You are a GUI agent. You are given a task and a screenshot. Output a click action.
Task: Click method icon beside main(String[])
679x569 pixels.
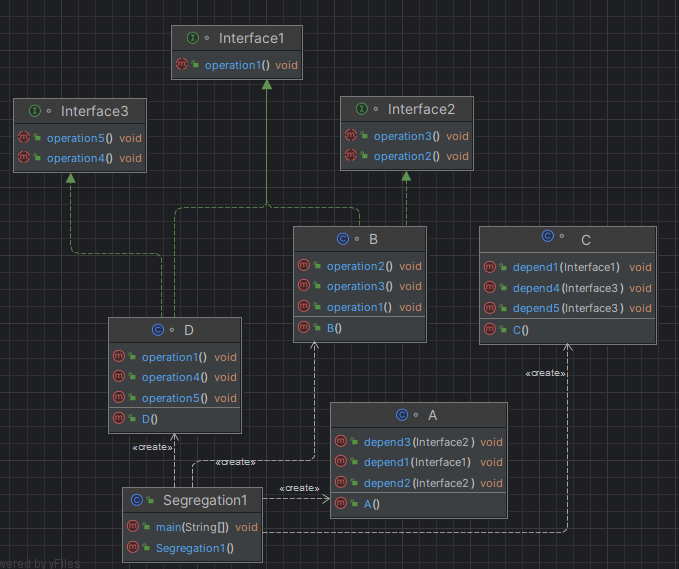click(133, 527)
